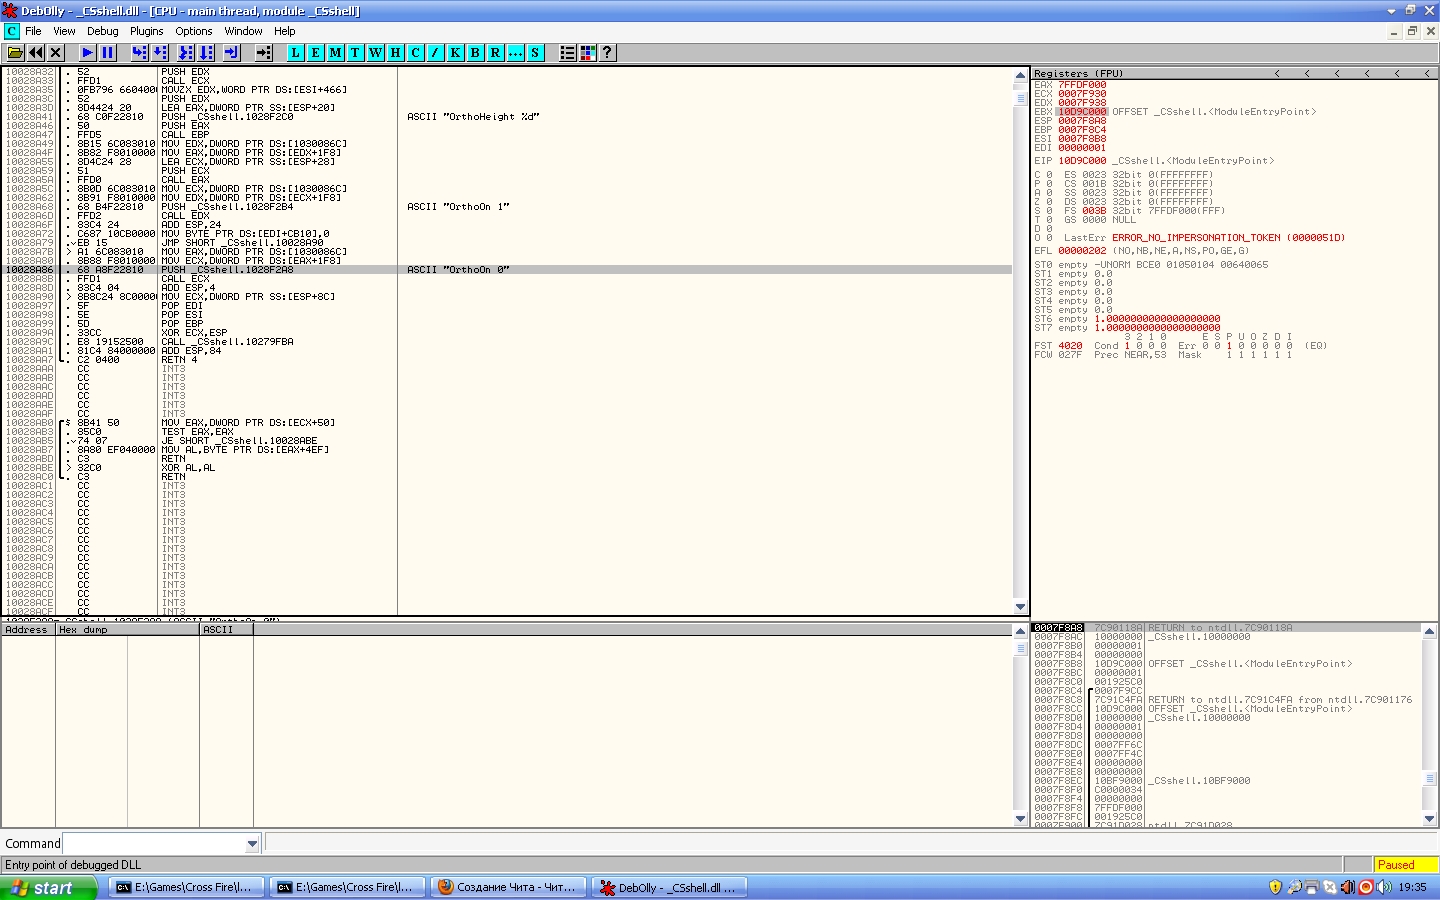Select the EBX register value 10D9C000
The height and width of the screenshot is (900, 1440).
(x=1083, y=112)
